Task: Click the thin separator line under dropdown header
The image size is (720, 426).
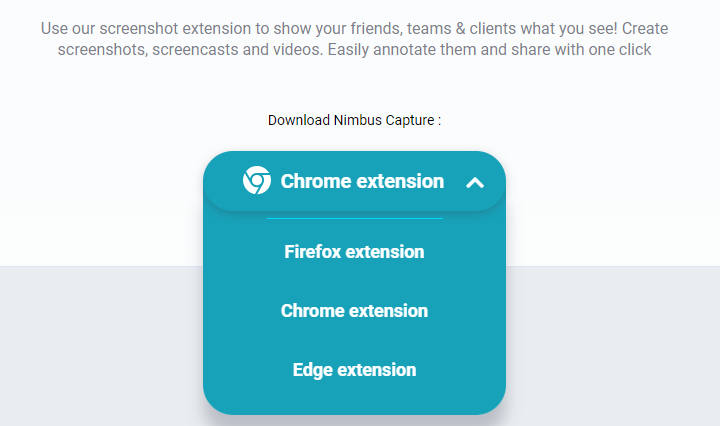Action: [x=354, y=219]
